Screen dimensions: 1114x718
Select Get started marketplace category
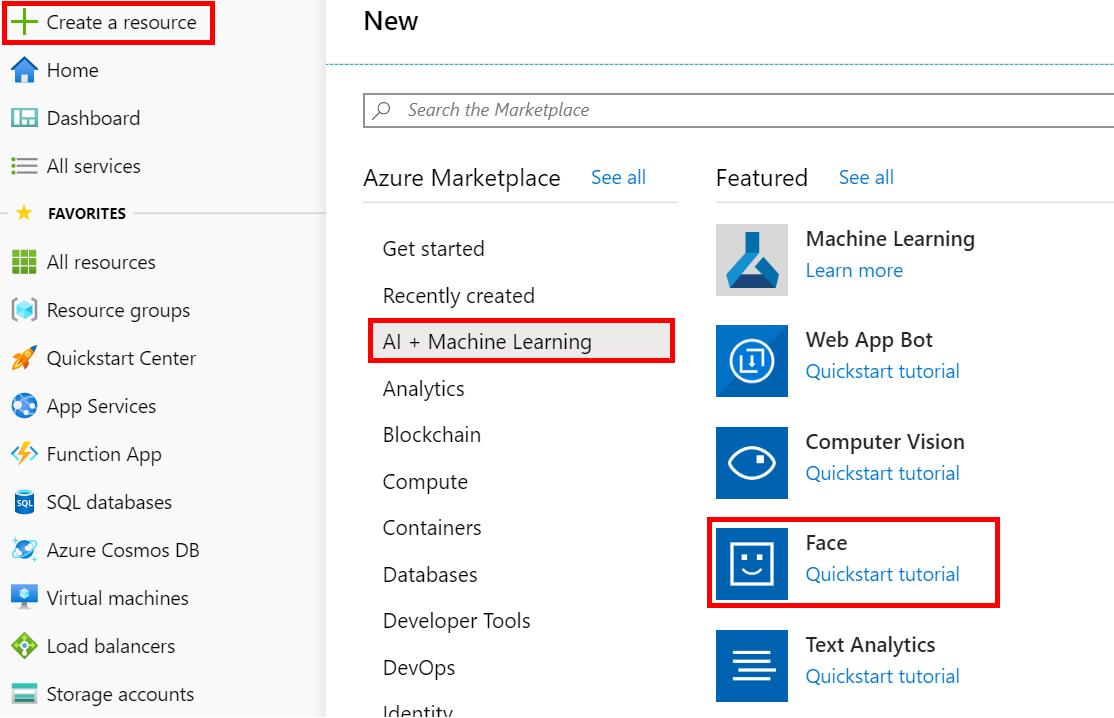click(x=433, y=249)
